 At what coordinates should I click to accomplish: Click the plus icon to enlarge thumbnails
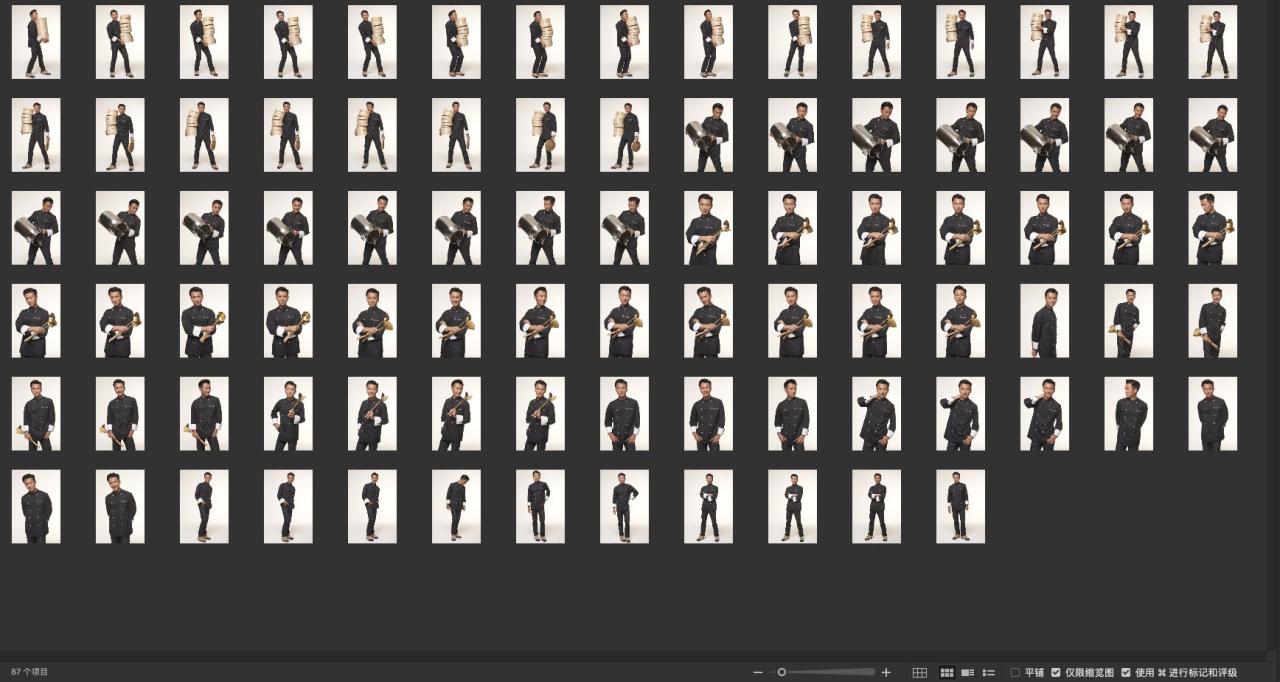click(x=886, y=672)
